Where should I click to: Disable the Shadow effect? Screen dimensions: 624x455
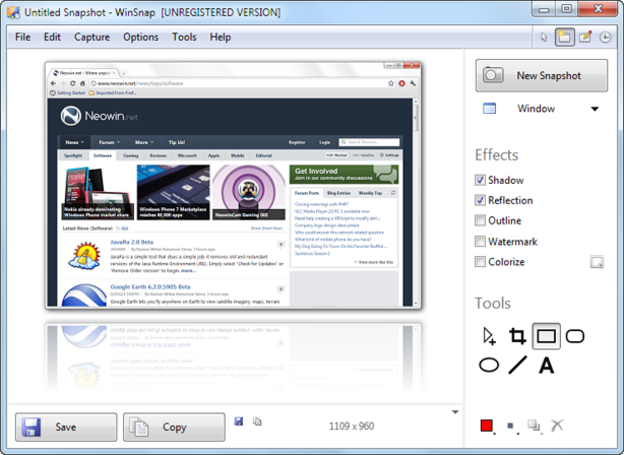point(480,180)
